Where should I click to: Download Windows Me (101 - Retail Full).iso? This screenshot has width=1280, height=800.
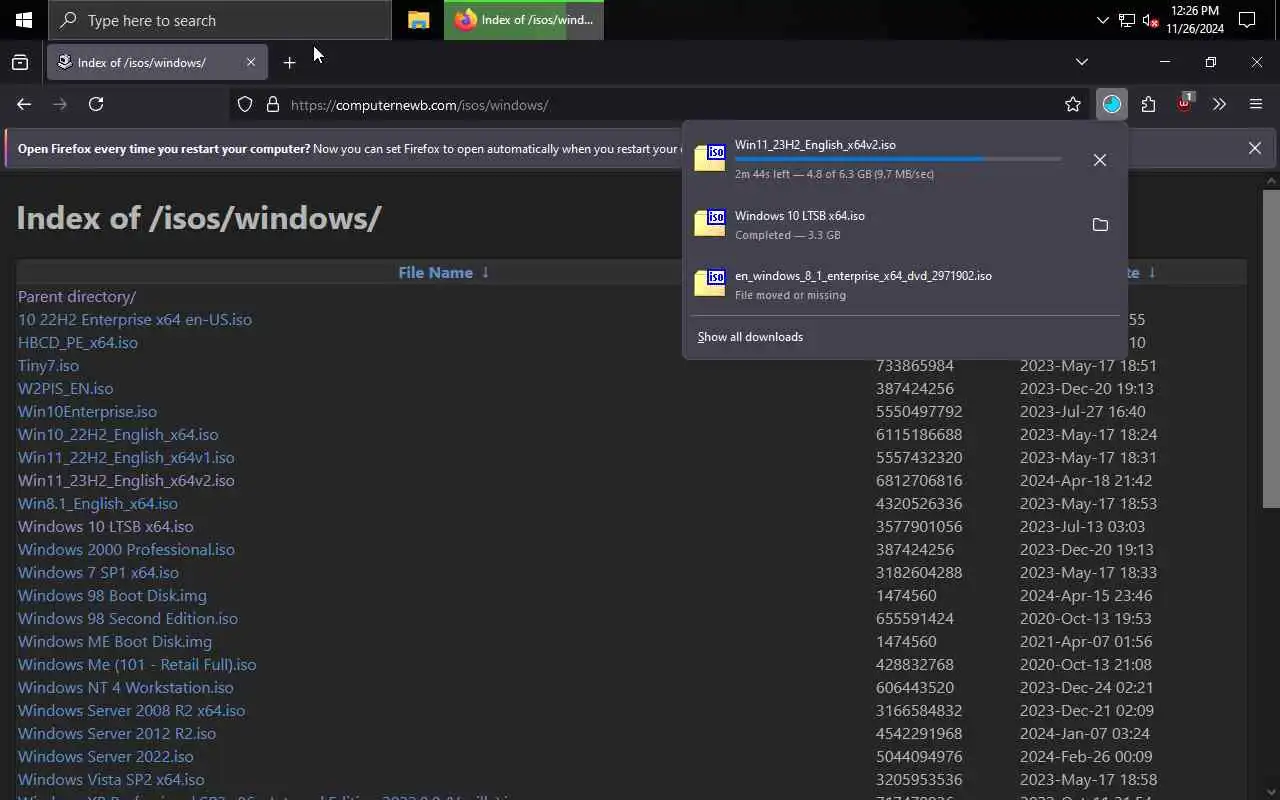[137, 664]
